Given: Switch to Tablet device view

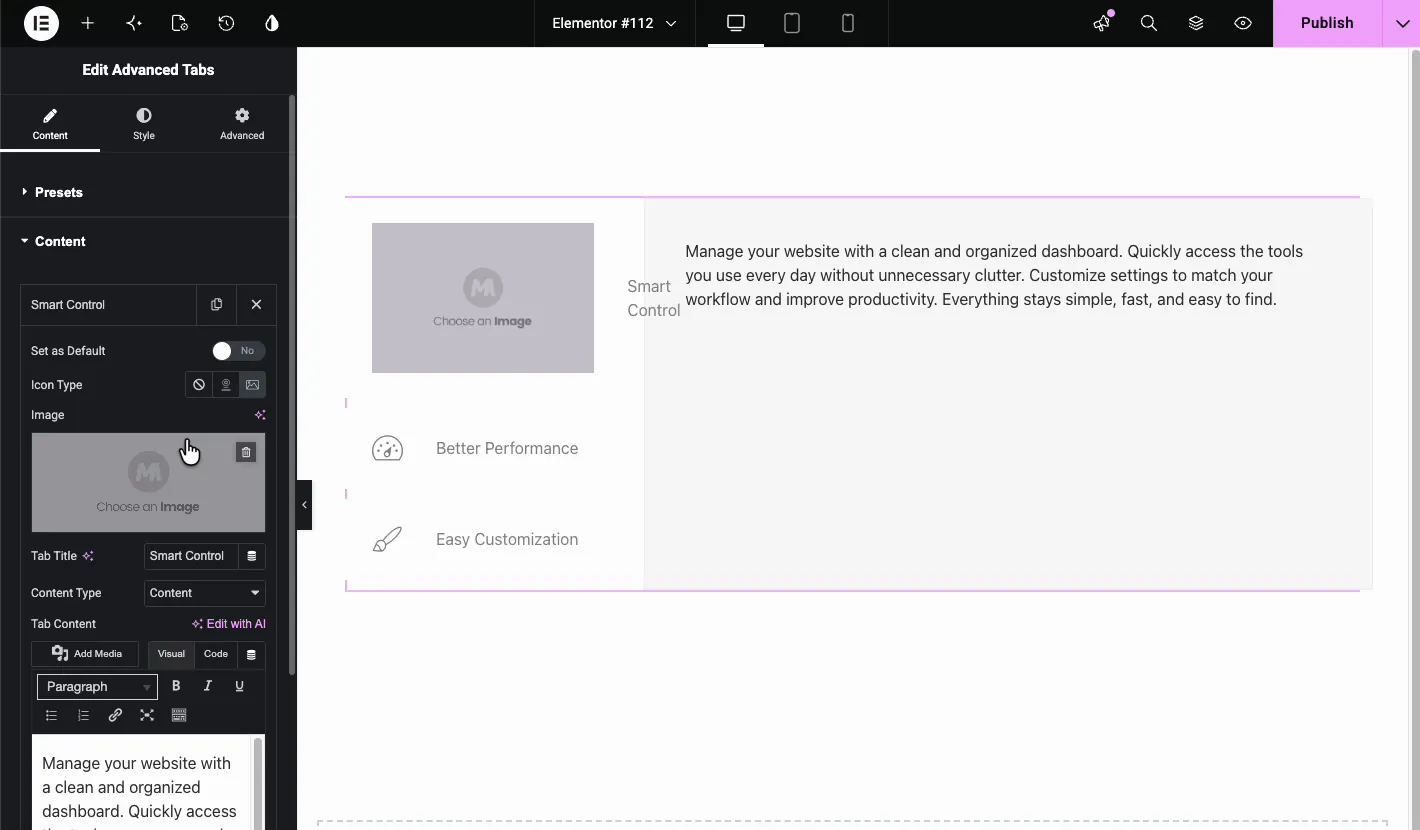Looking at the screenshot, I should (x=792, y=23).
